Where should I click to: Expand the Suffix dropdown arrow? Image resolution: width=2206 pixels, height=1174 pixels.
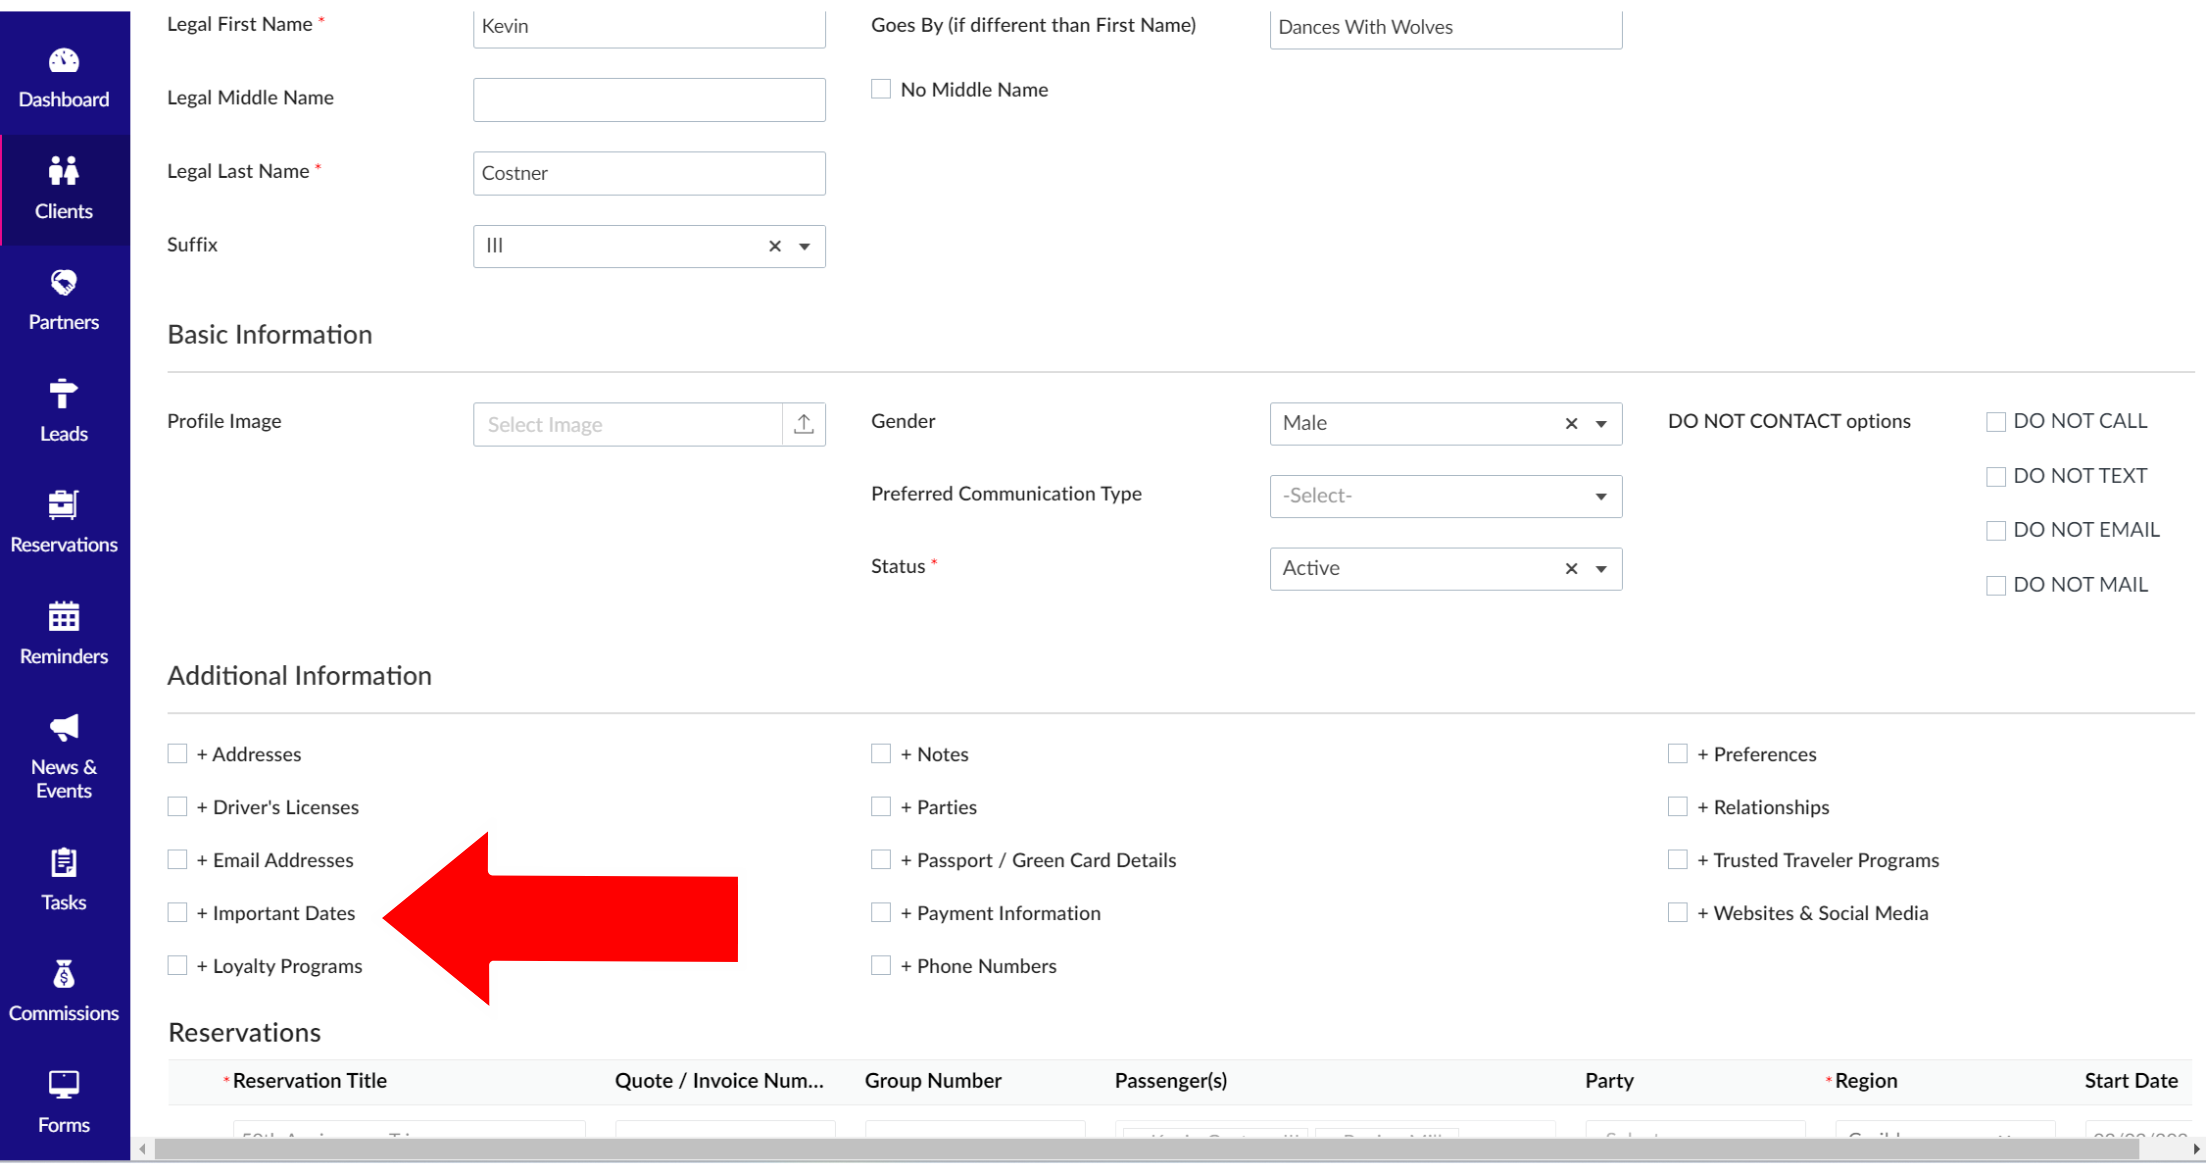[x=804, y=246]
